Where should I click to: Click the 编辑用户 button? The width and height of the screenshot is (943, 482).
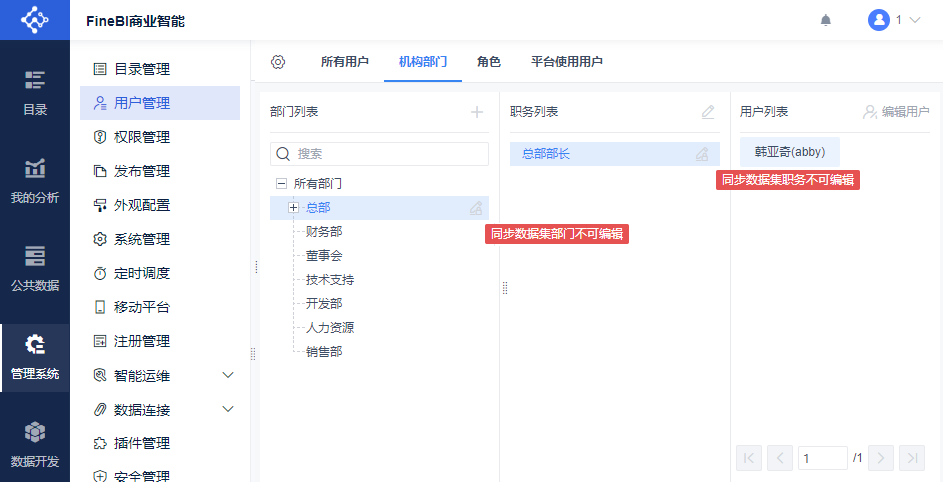click(x=896, y=112)
